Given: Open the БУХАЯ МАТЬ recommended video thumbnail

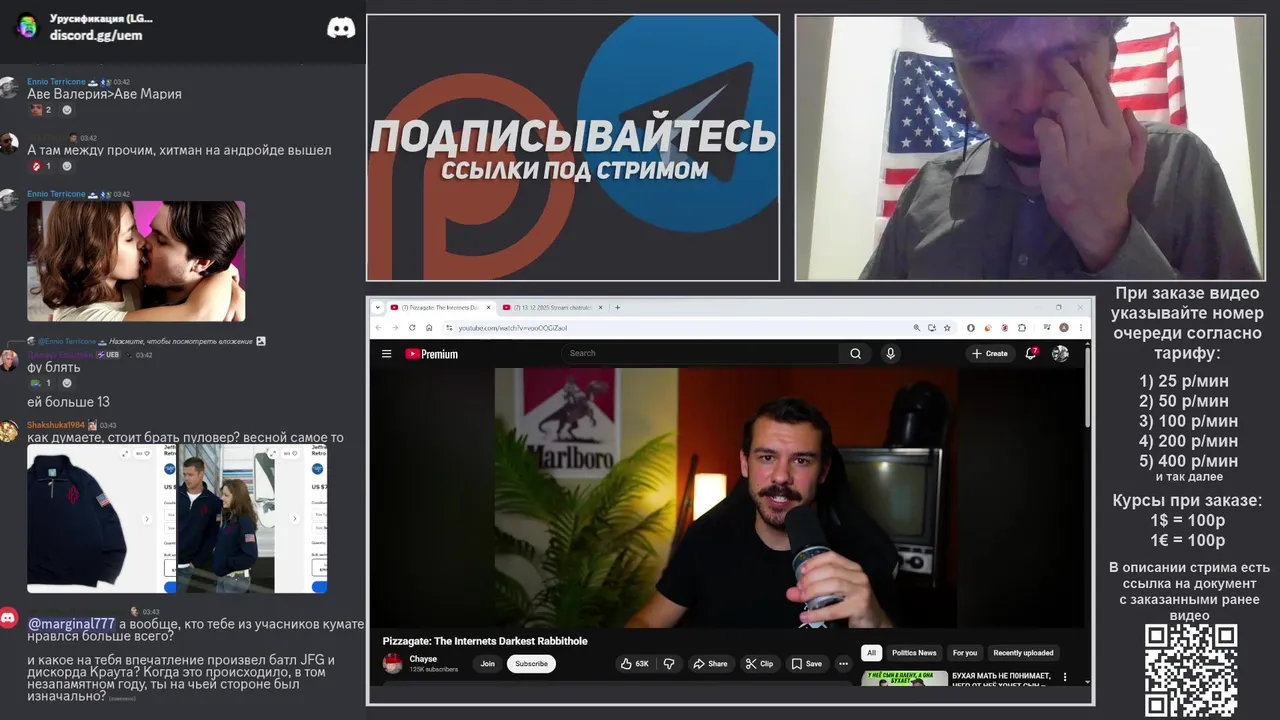Looking at the screenshot, I should (904, 678).
